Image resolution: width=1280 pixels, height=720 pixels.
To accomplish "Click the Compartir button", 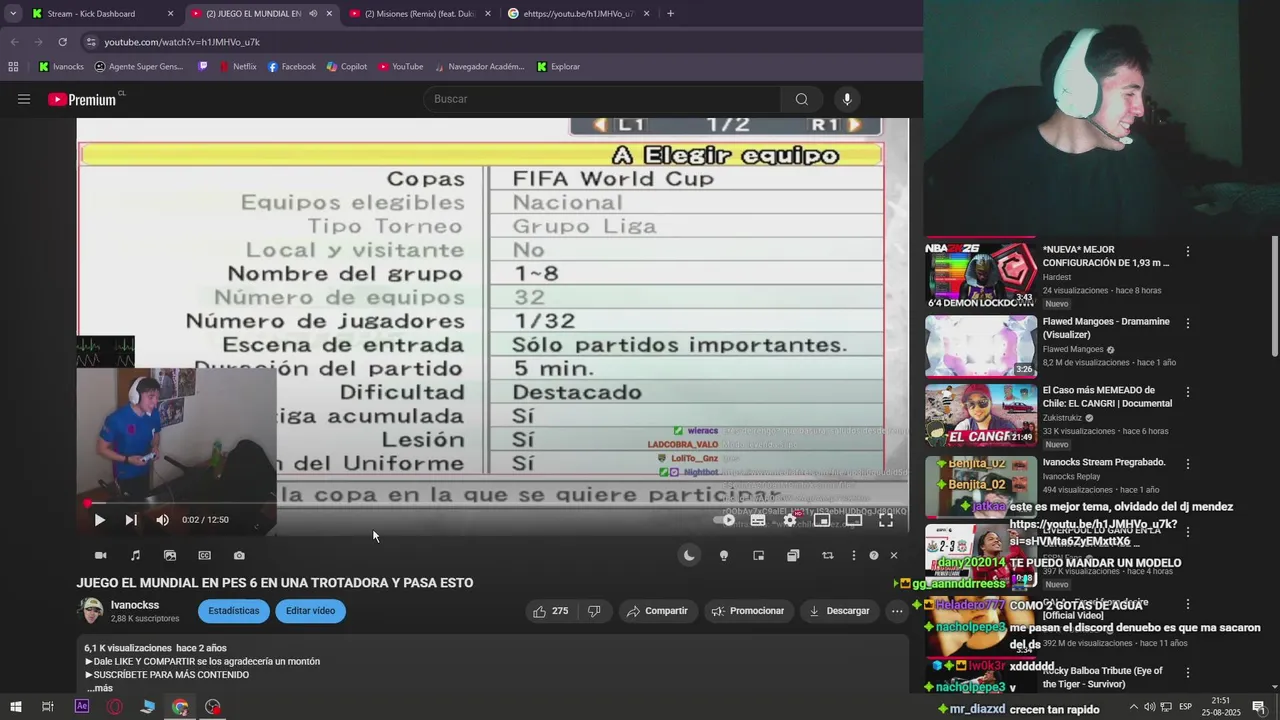I will 657,611.
